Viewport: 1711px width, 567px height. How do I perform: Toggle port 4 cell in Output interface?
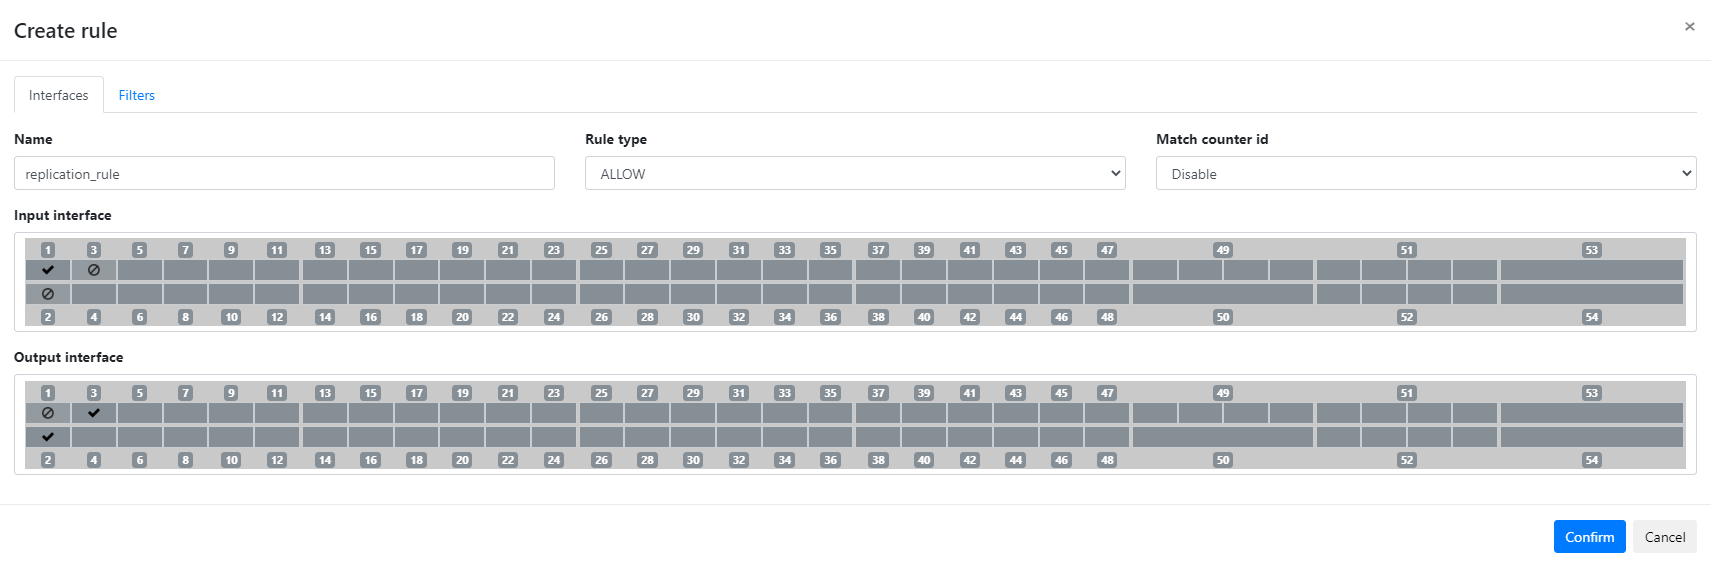[x=94, y=437]
